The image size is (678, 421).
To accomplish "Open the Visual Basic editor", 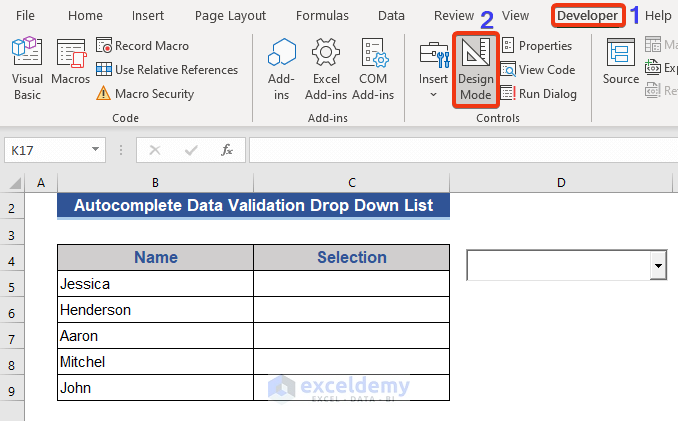I will click(27, 68).
